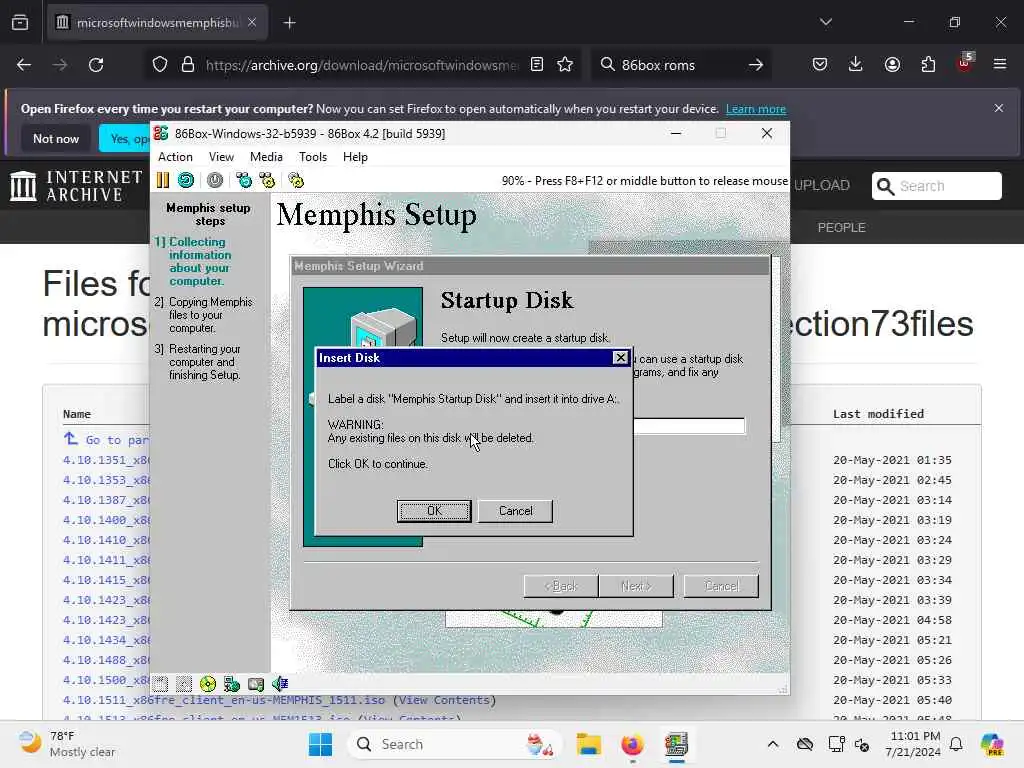This screenshot has height=768, width=1024.
Task: Click the hard reset icon in 86Box toolbar
Action: (x=186, y=180)
